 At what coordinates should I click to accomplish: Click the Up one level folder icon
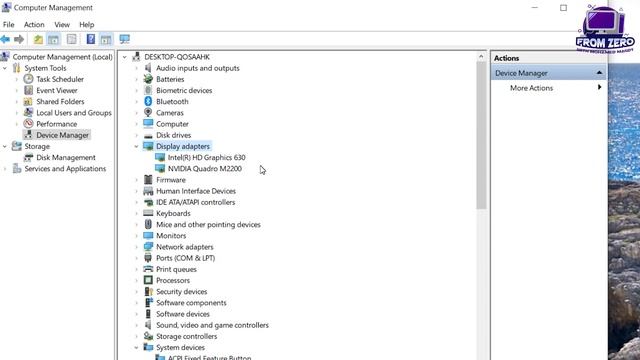38,39
